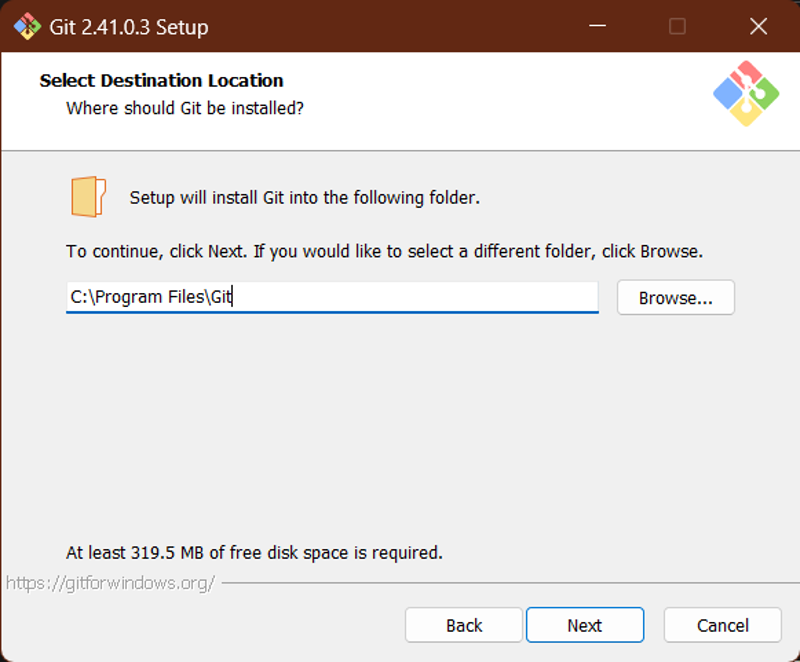Click the "To continue, click Next" instruction text
Image resolution: width=800 pixels, height=662 pixels.
click(384, 251)
